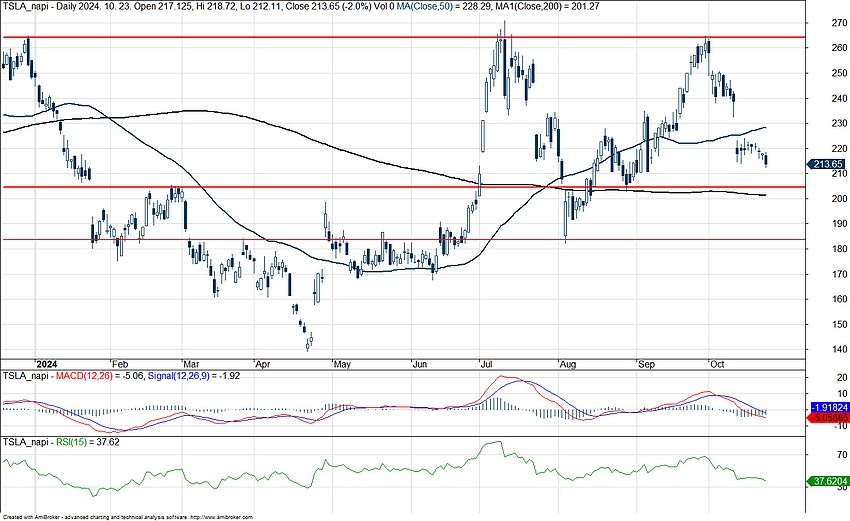Click the 200 price axis label
Screen dimensions: 850x521
coord(840,198)
